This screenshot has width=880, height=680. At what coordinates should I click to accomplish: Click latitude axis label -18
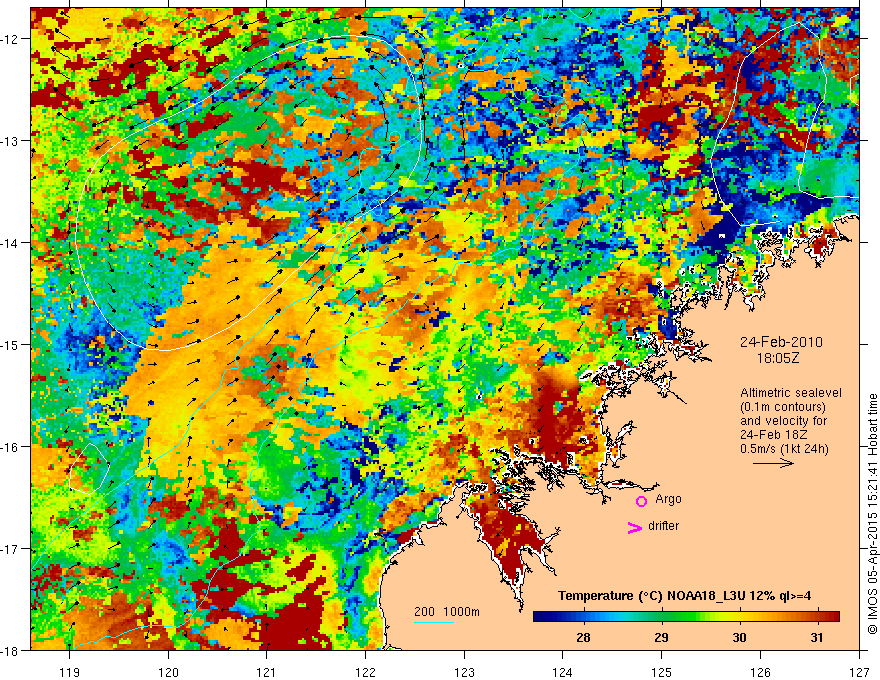(x=10, y=650)
